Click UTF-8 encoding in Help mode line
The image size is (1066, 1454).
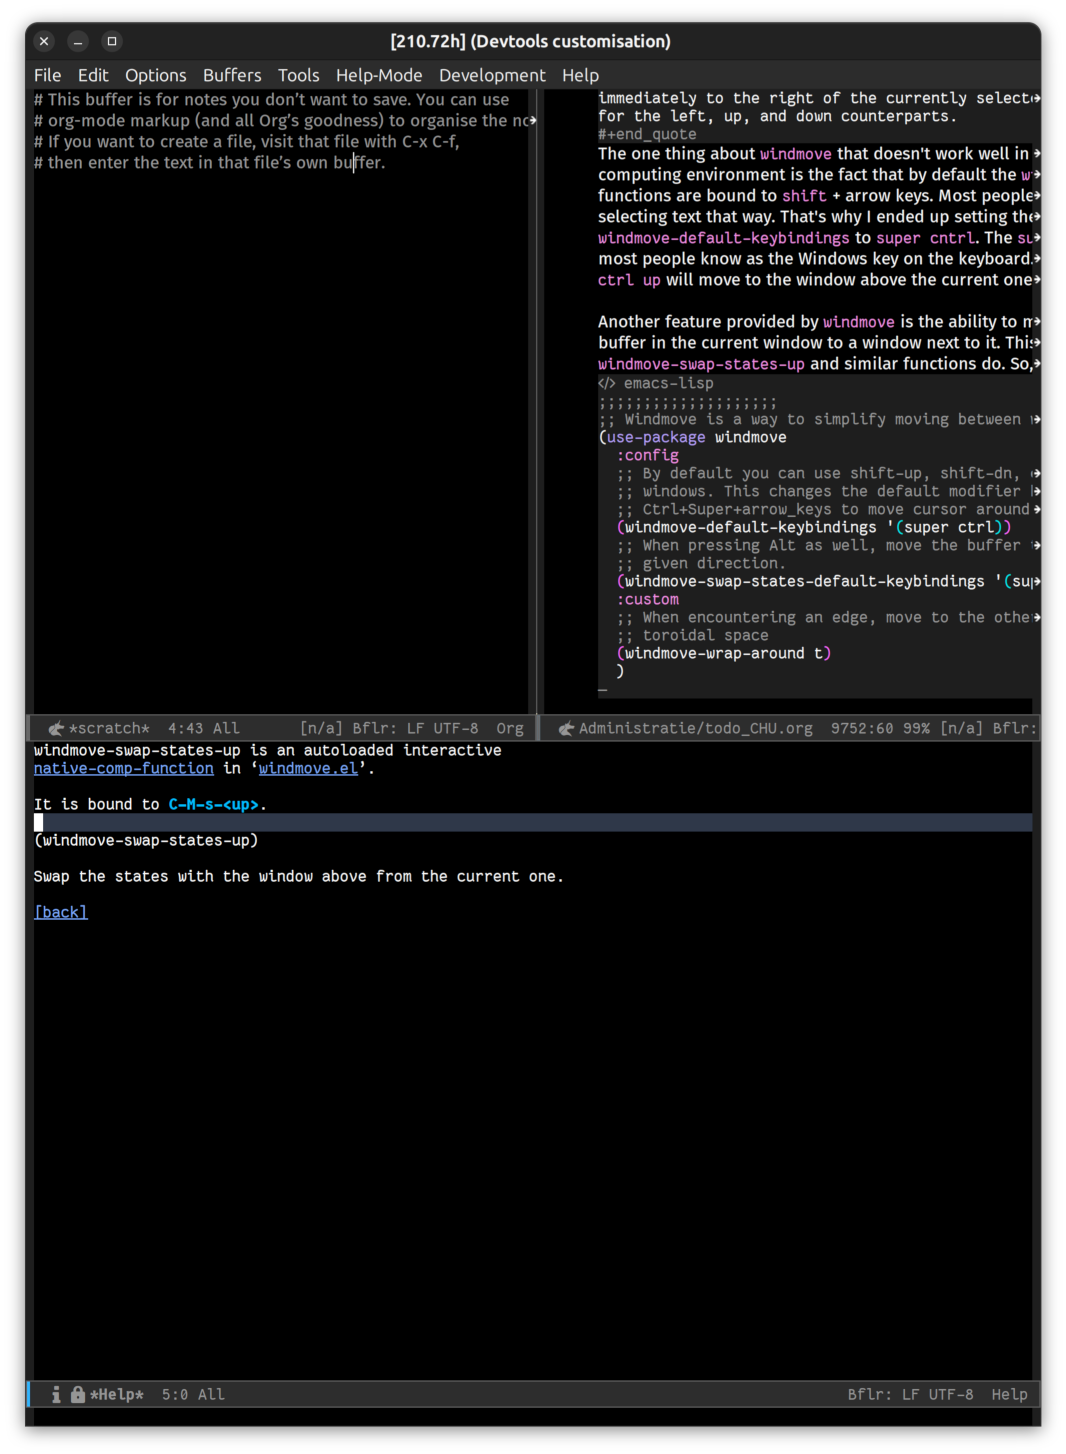[x=951, y=1395]
